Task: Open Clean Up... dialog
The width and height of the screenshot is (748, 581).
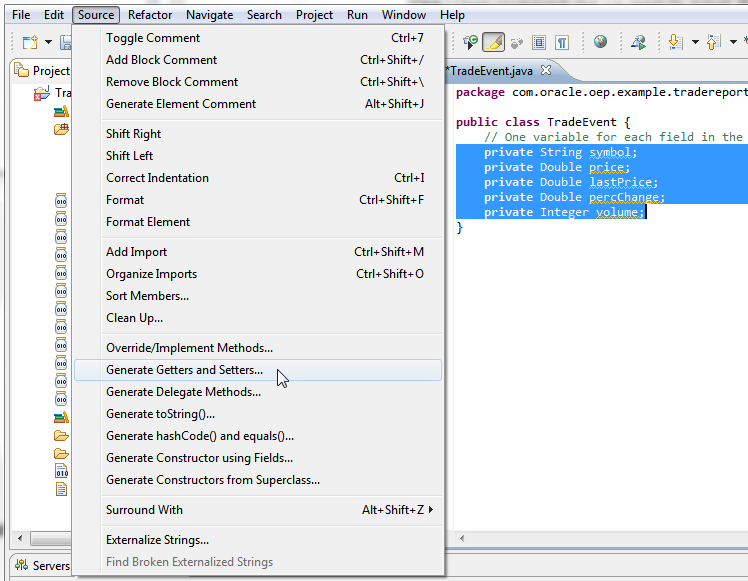Action: (x=258, y=318)
